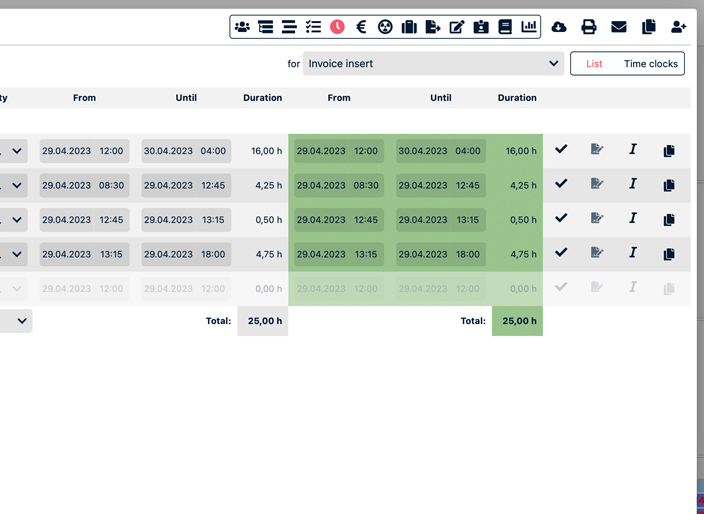Toggle the checkmark on the 4,75 h row
704x514 pixels.
coord(561,253)
